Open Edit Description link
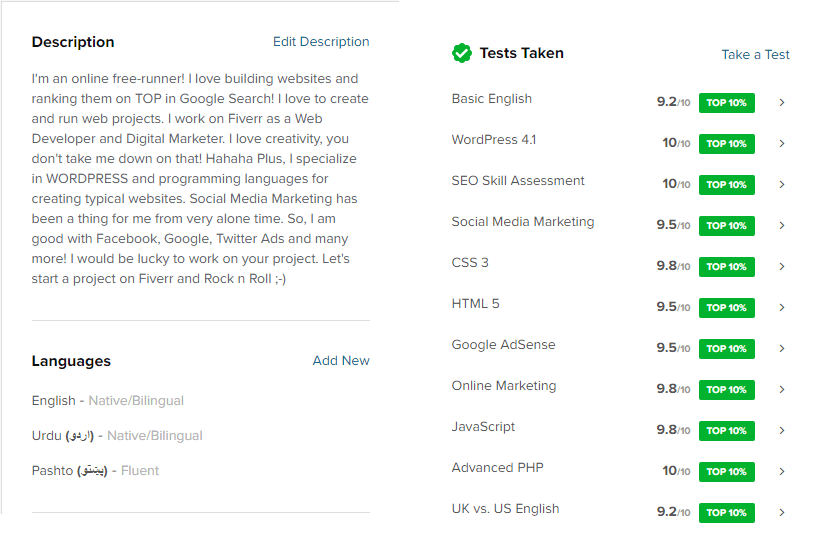This screenshot has height=556, width=818. coord(321,42)
